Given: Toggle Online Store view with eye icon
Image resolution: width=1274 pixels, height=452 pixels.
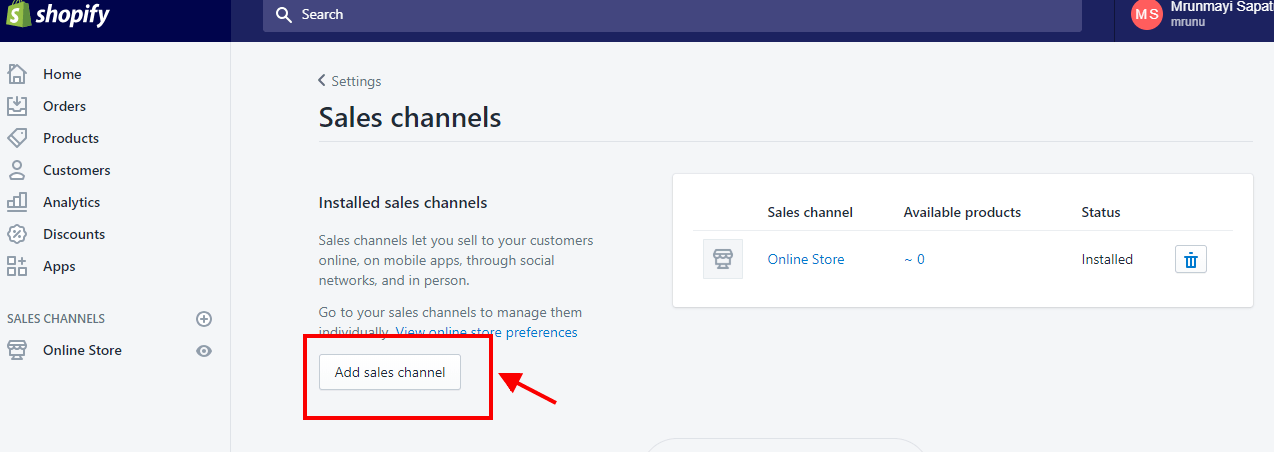Looking at the screenshot, I should [x=204, y=351].
